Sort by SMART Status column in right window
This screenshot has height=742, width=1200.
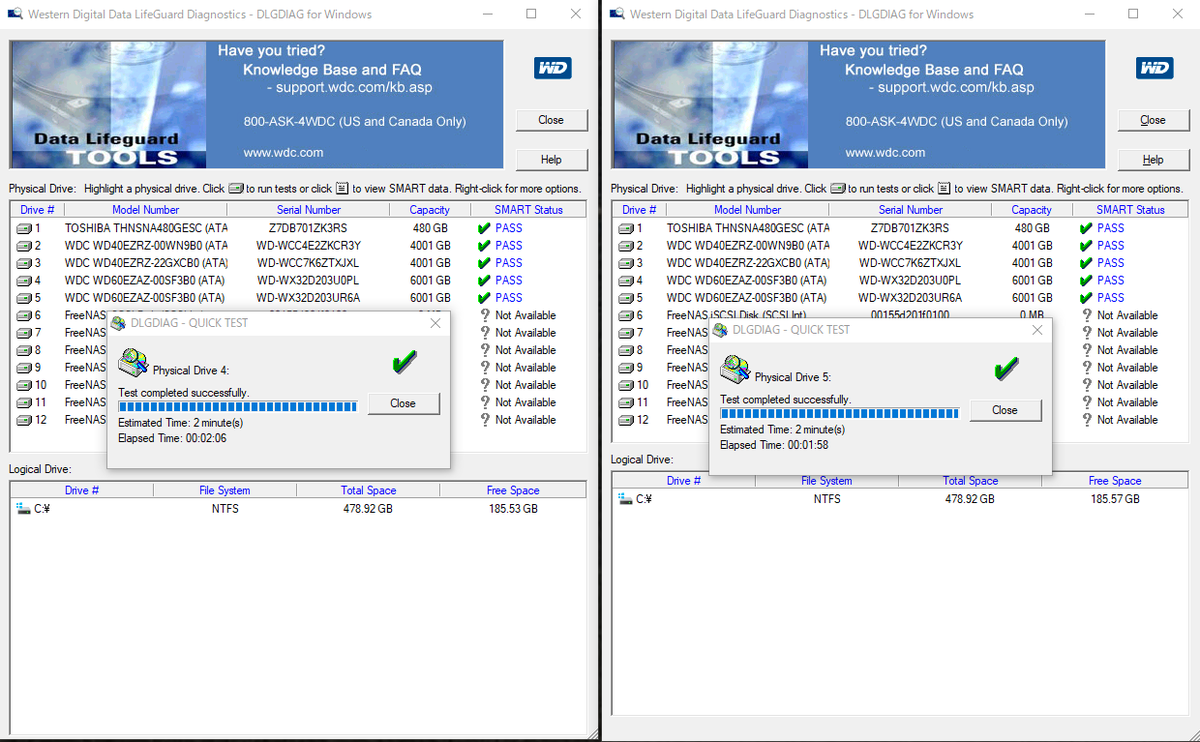point(1130,210)
